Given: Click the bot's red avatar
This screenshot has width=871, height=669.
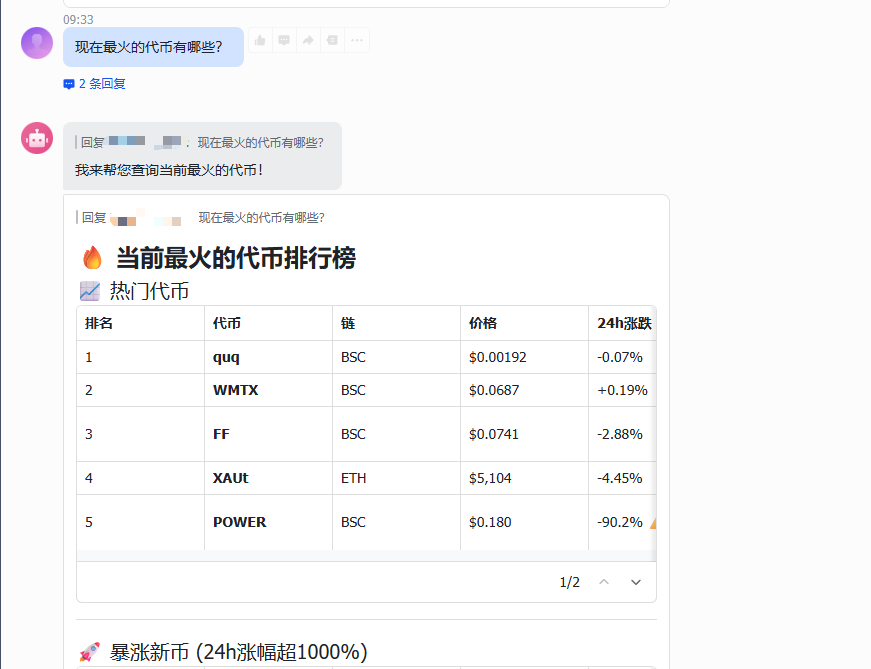Looking at the screenshot, I should [x=36, y=138].
